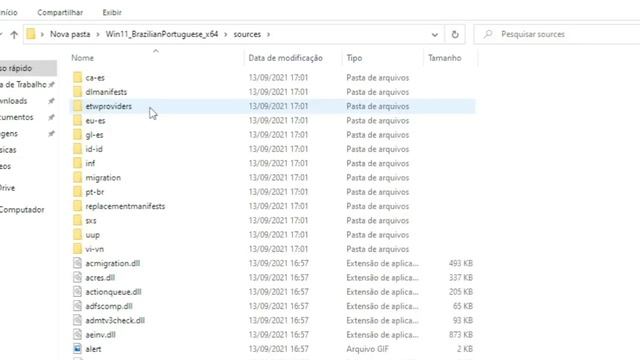Click the etwproviders folder name

click(109, 106)
